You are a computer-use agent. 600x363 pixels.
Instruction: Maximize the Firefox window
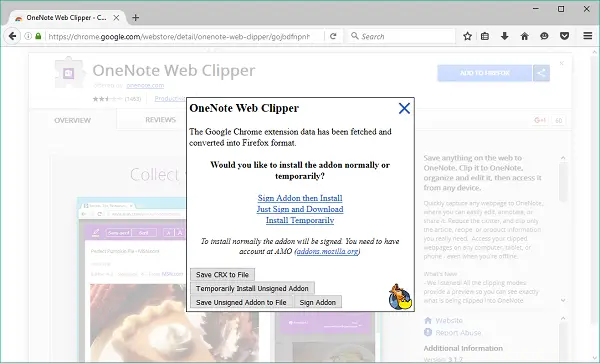point(561,9)
